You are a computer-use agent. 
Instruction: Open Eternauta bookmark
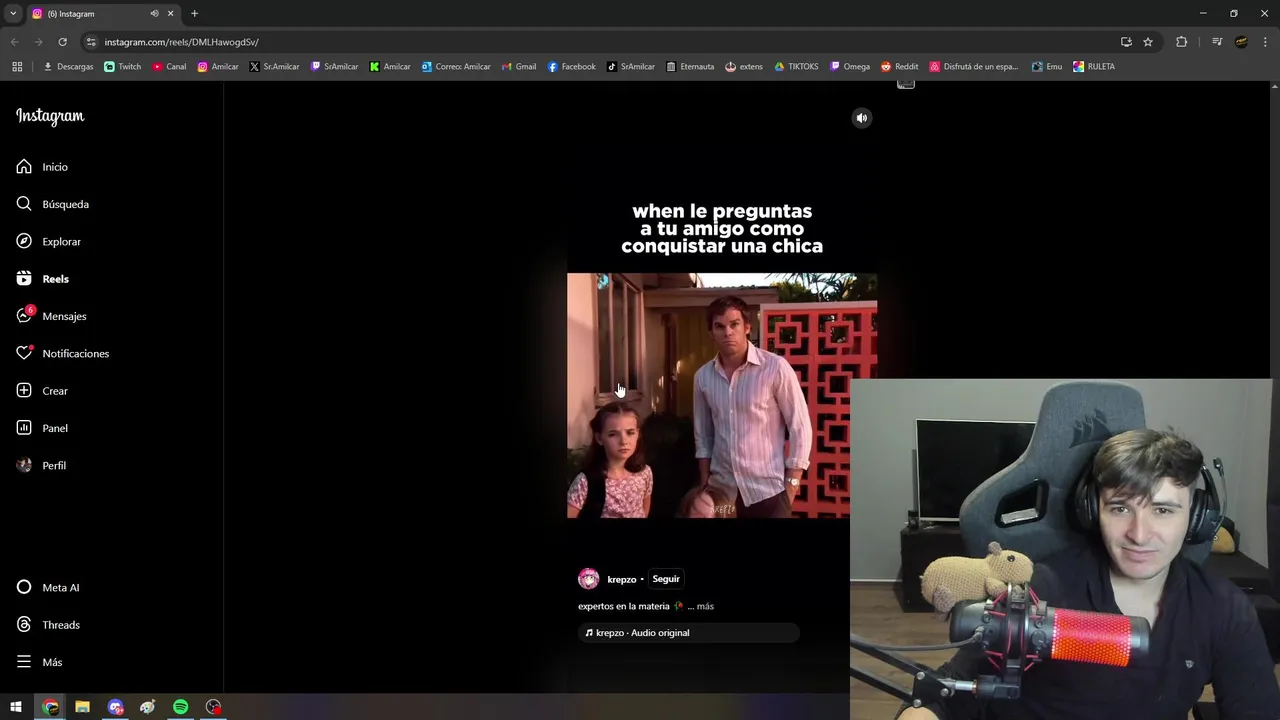(x=690, y=67)
